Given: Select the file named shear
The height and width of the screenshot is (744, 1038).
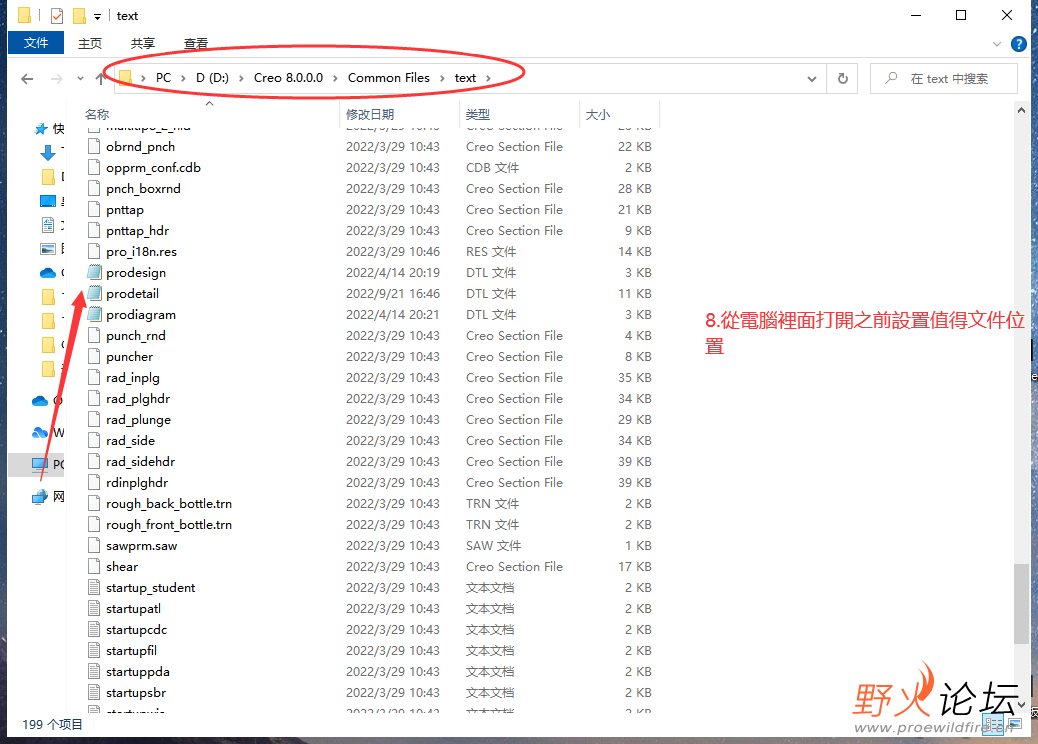Looking at the screenshot, I should pyautogui.click(x=122, y=567).
